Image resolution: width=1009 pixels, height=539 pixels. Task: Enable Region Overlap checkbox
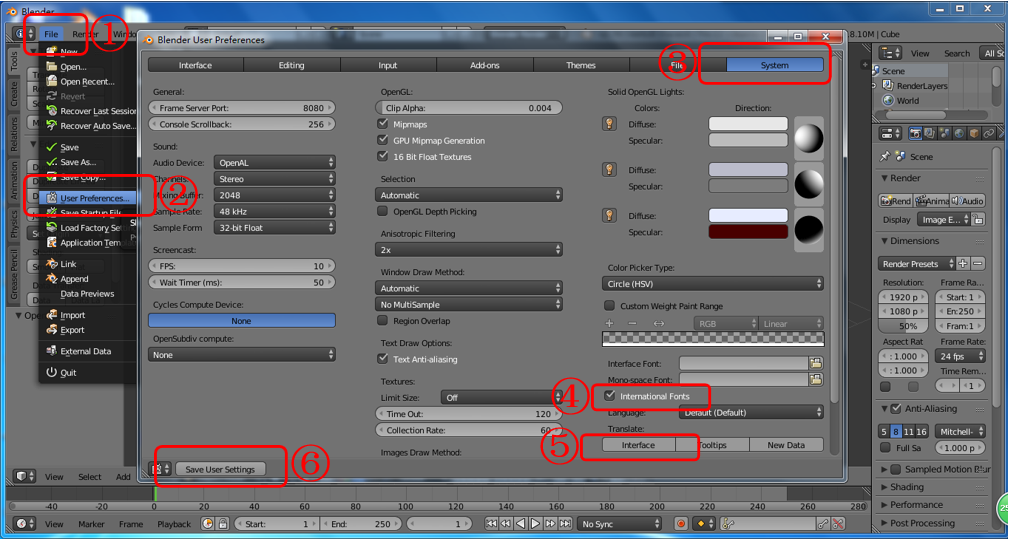point(383,320)
